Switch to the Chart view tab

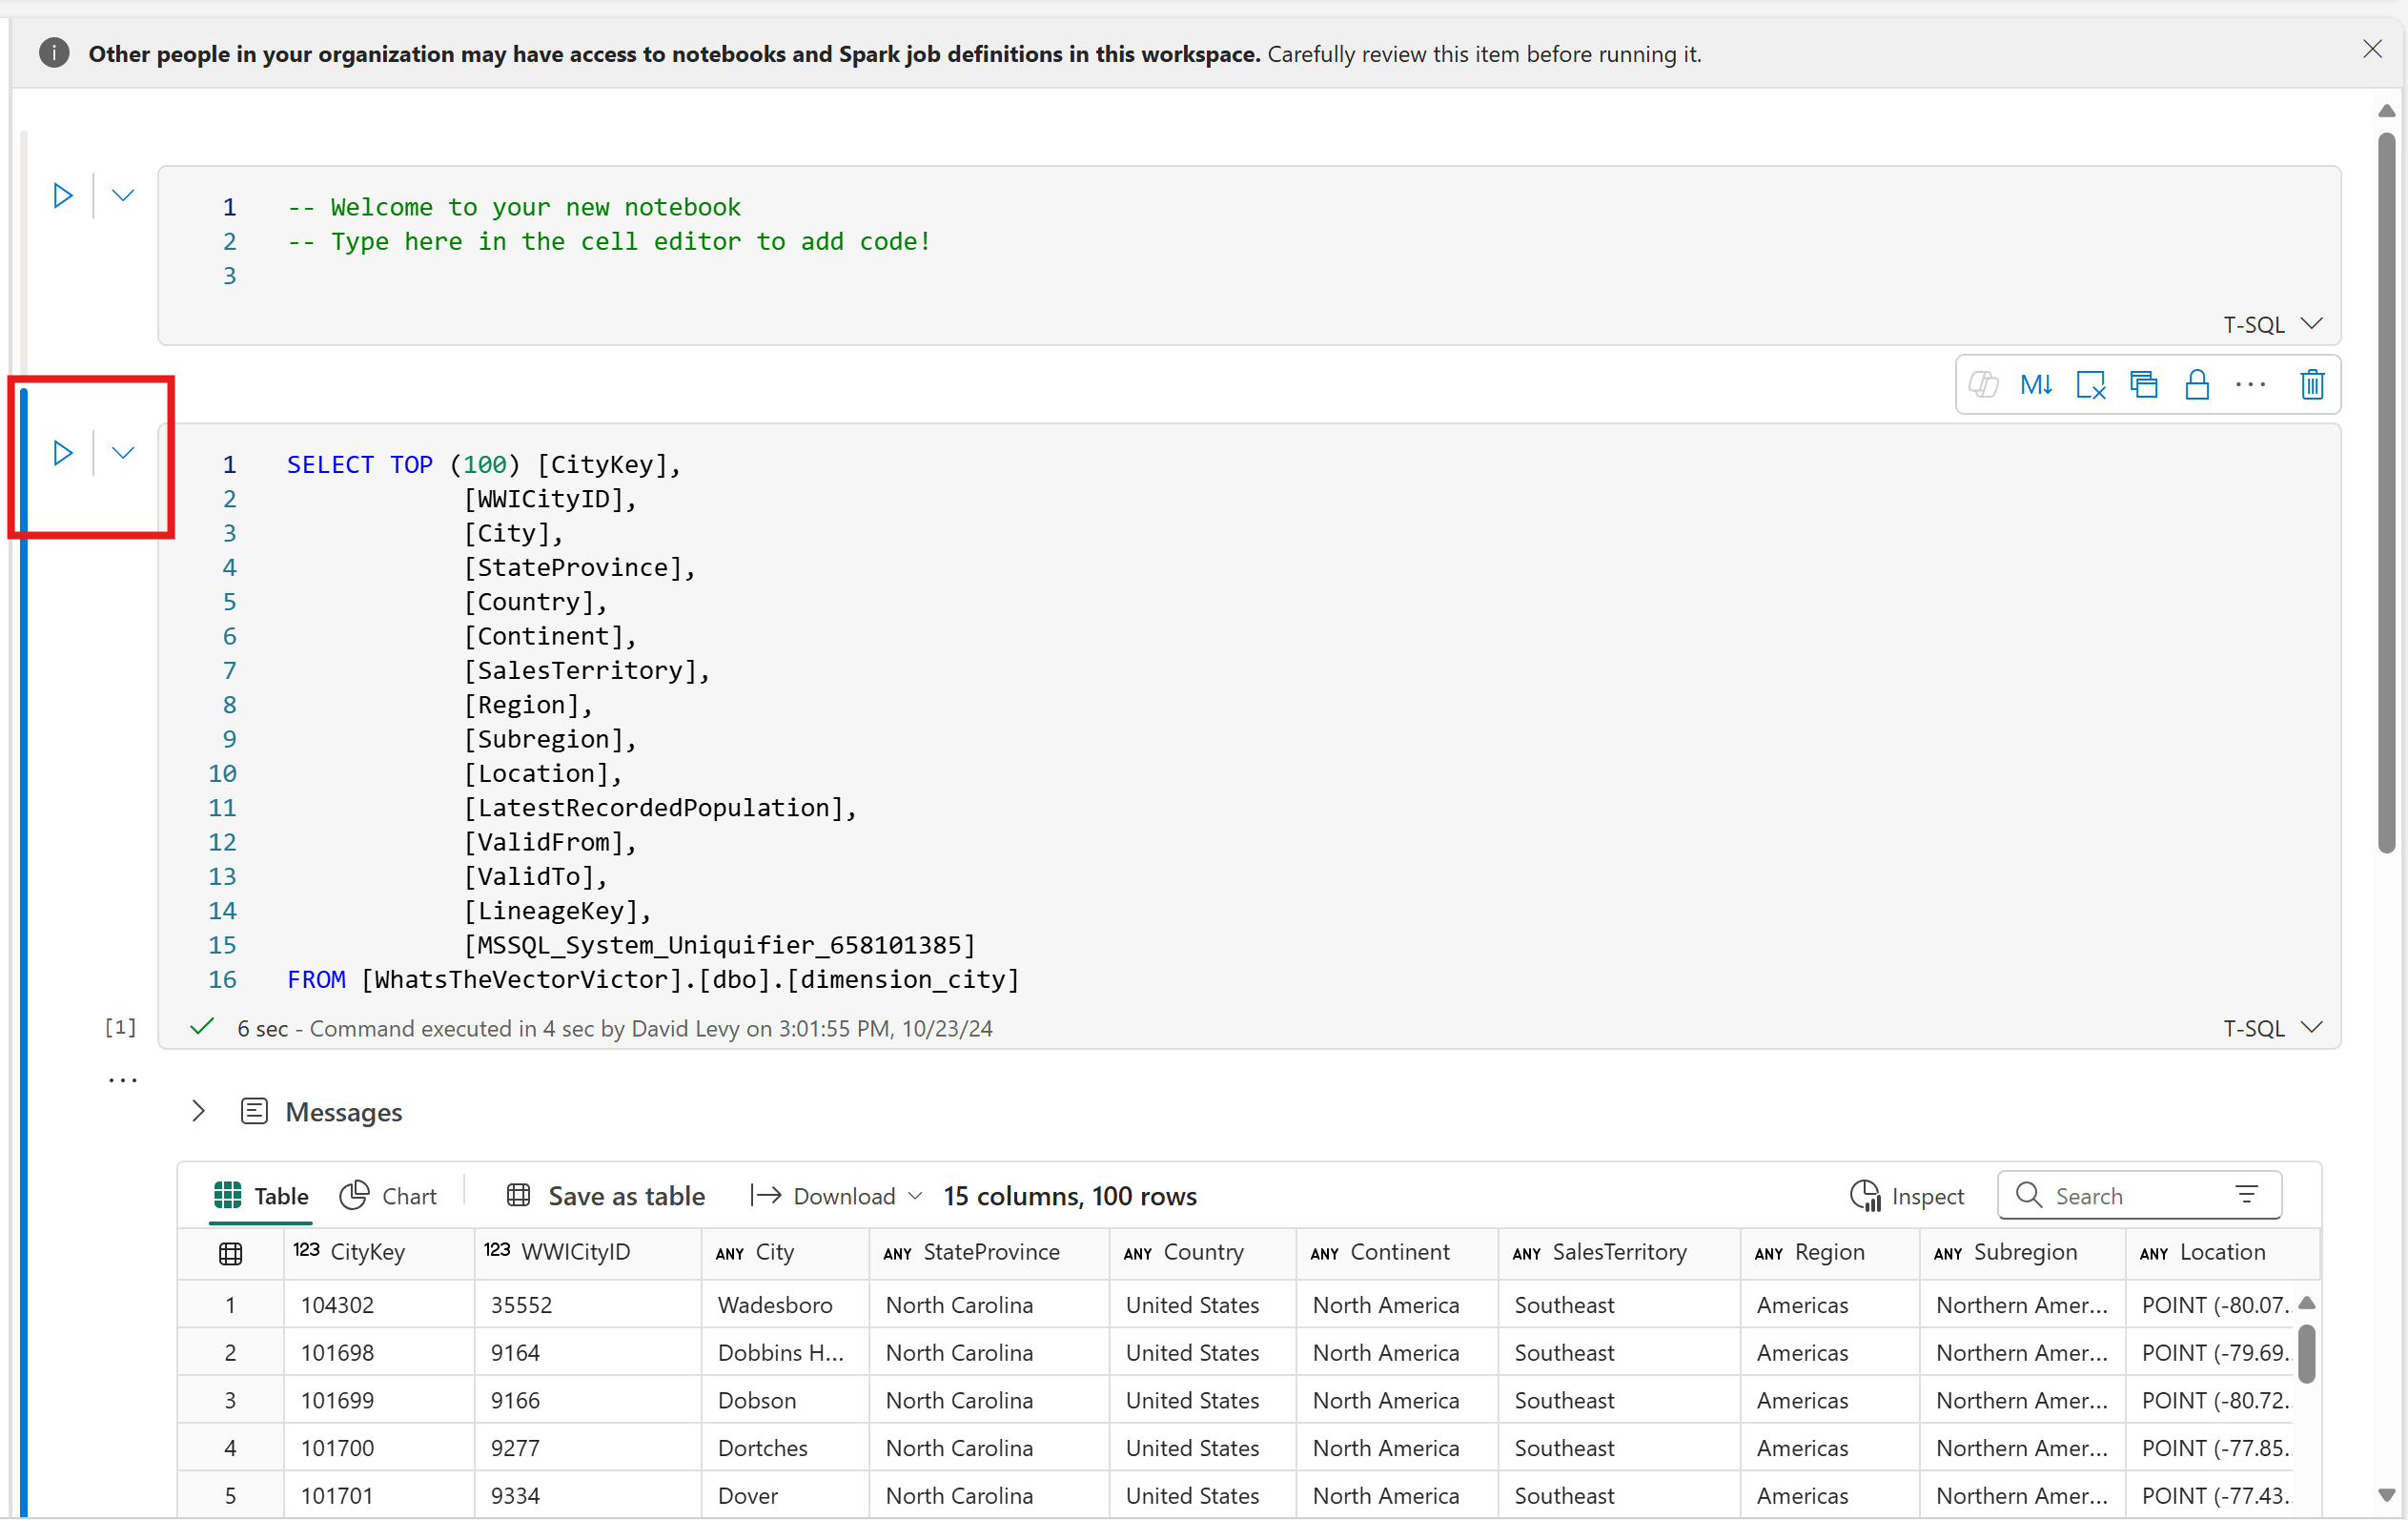[x=387, y=1196]
